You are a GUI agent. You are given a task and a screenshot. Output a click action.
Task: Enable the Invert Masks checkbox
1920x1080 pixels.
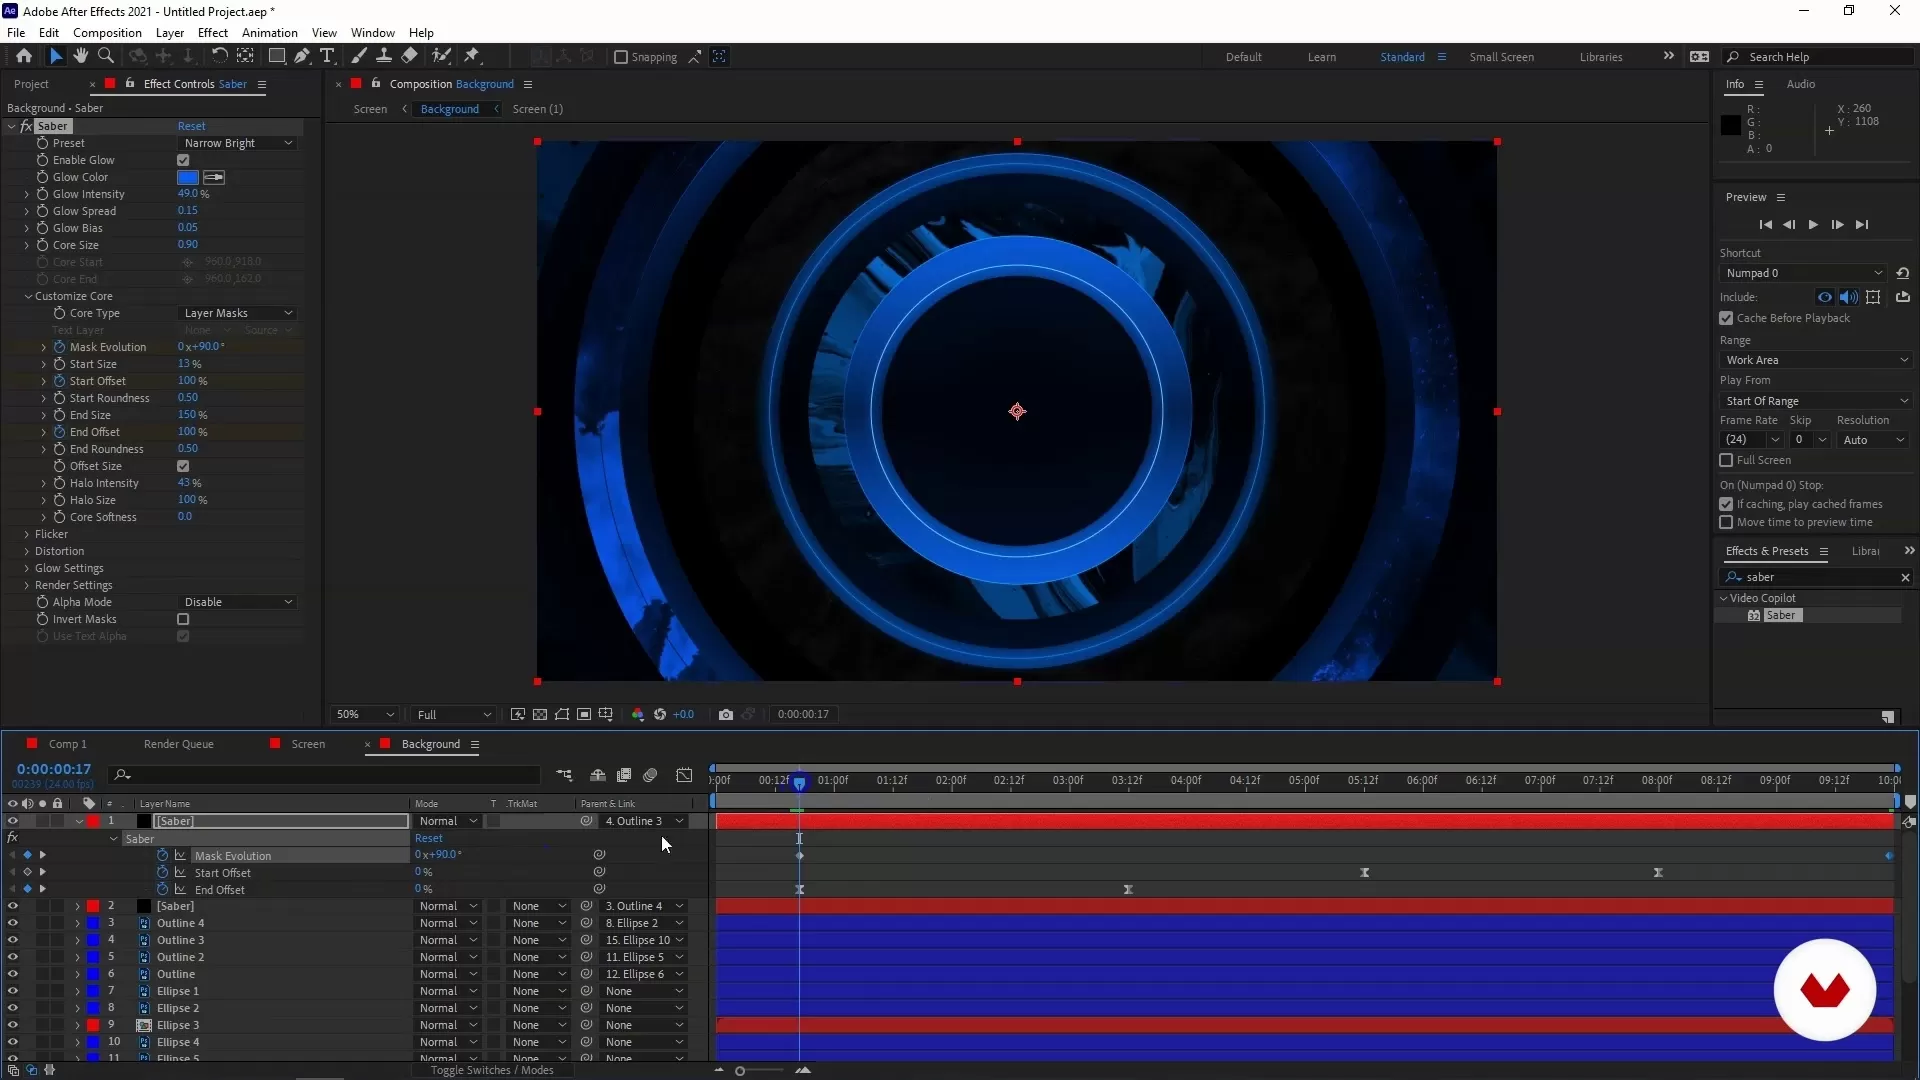coord(183,619)
